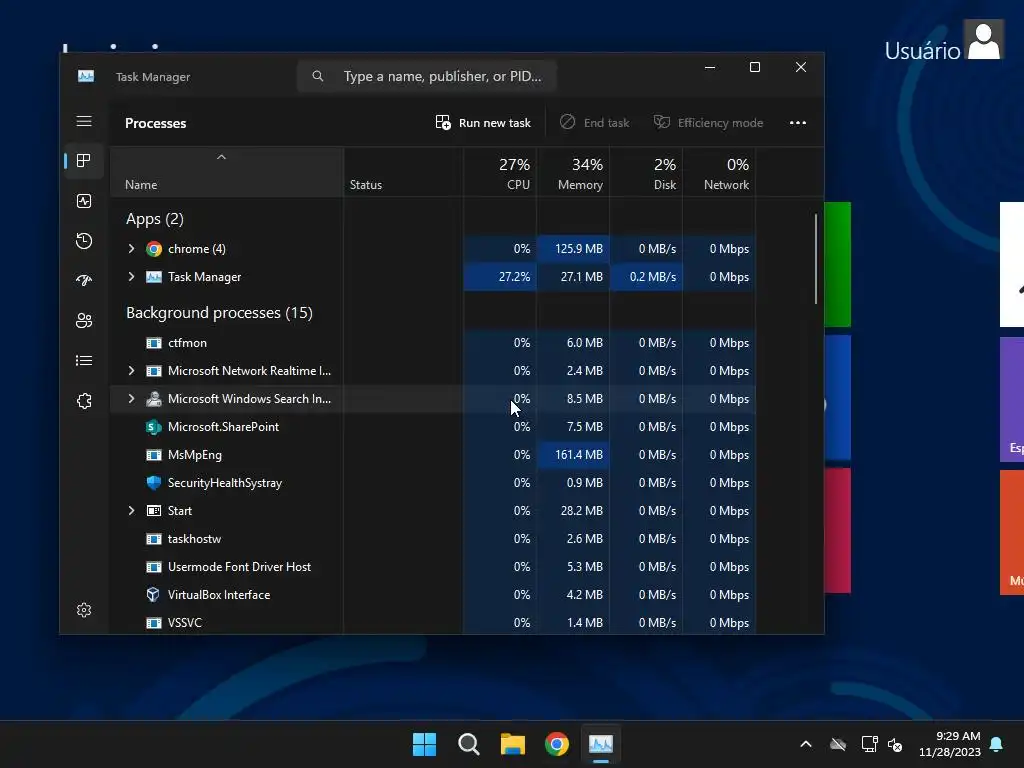Open File Explorer from taskbar

coord(513,744)
